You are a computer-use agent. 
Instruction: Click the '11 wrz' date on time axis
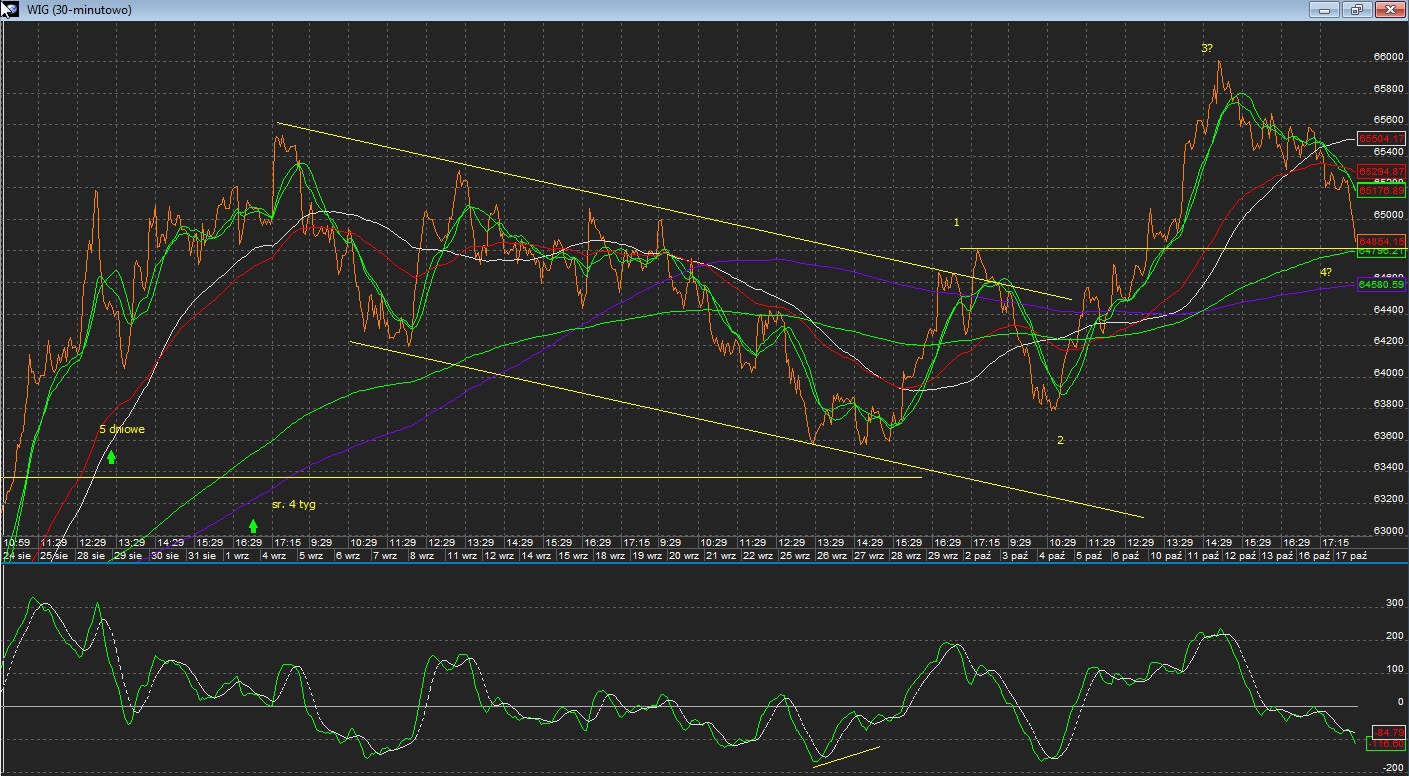point(461,555)
